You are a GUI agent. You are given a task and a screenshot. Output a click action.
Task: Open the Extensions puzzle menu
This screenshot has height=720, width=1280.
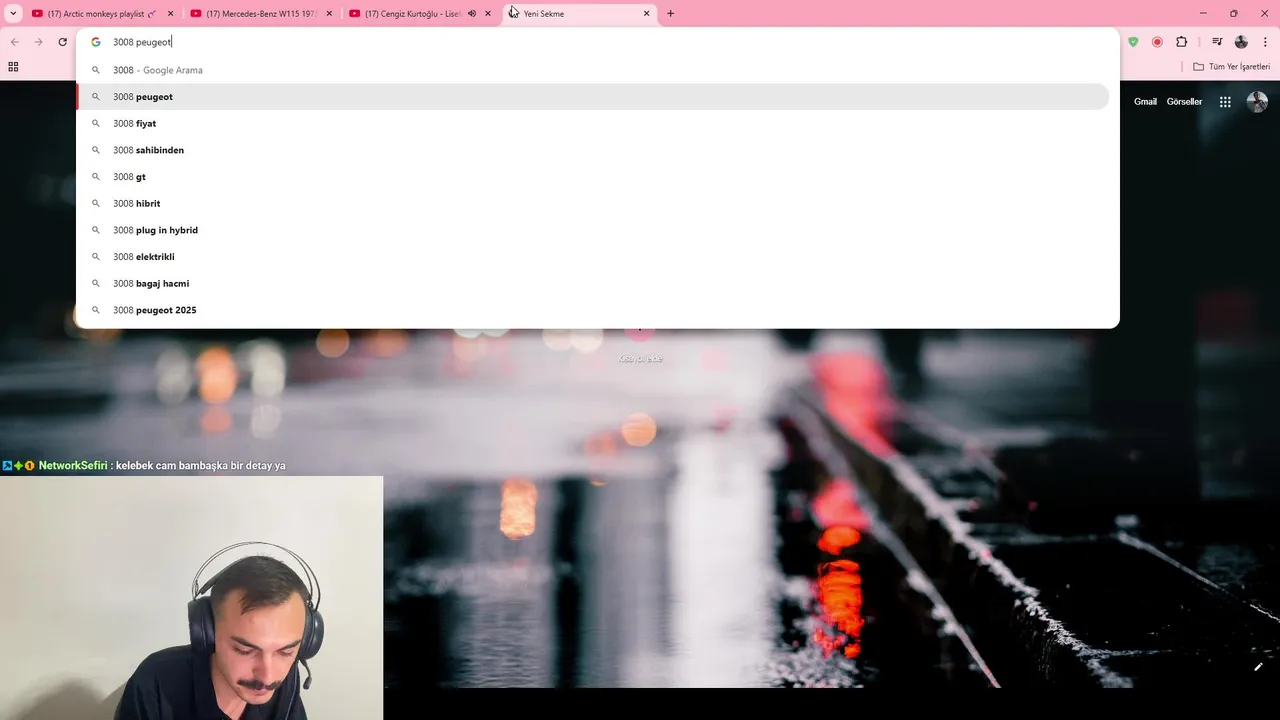coord(1182,42)
